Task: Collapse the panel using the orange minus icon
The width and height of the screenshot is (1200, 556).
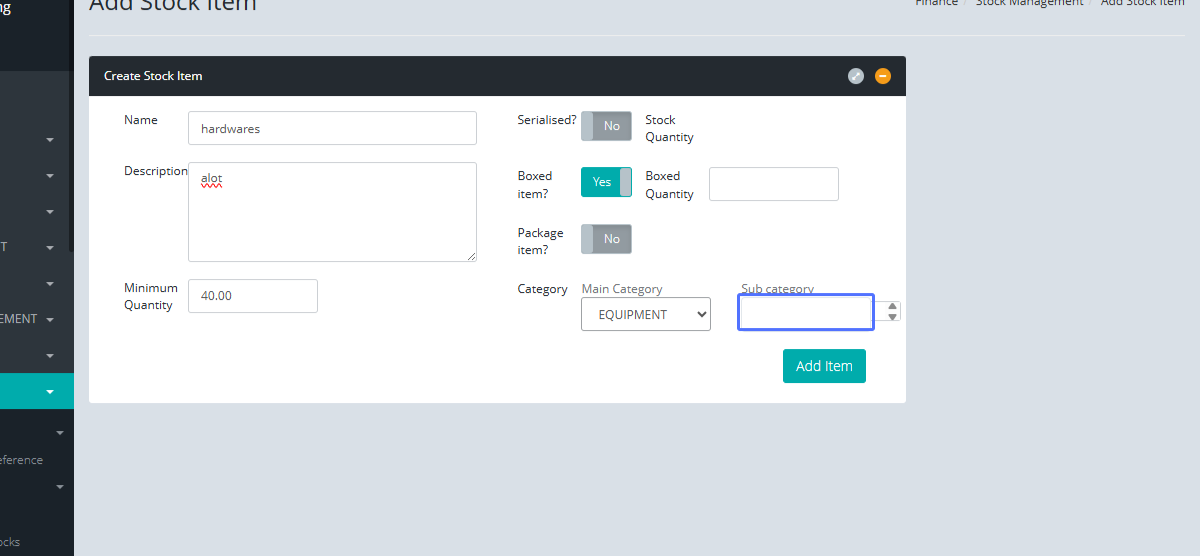Action: (883, 76)
